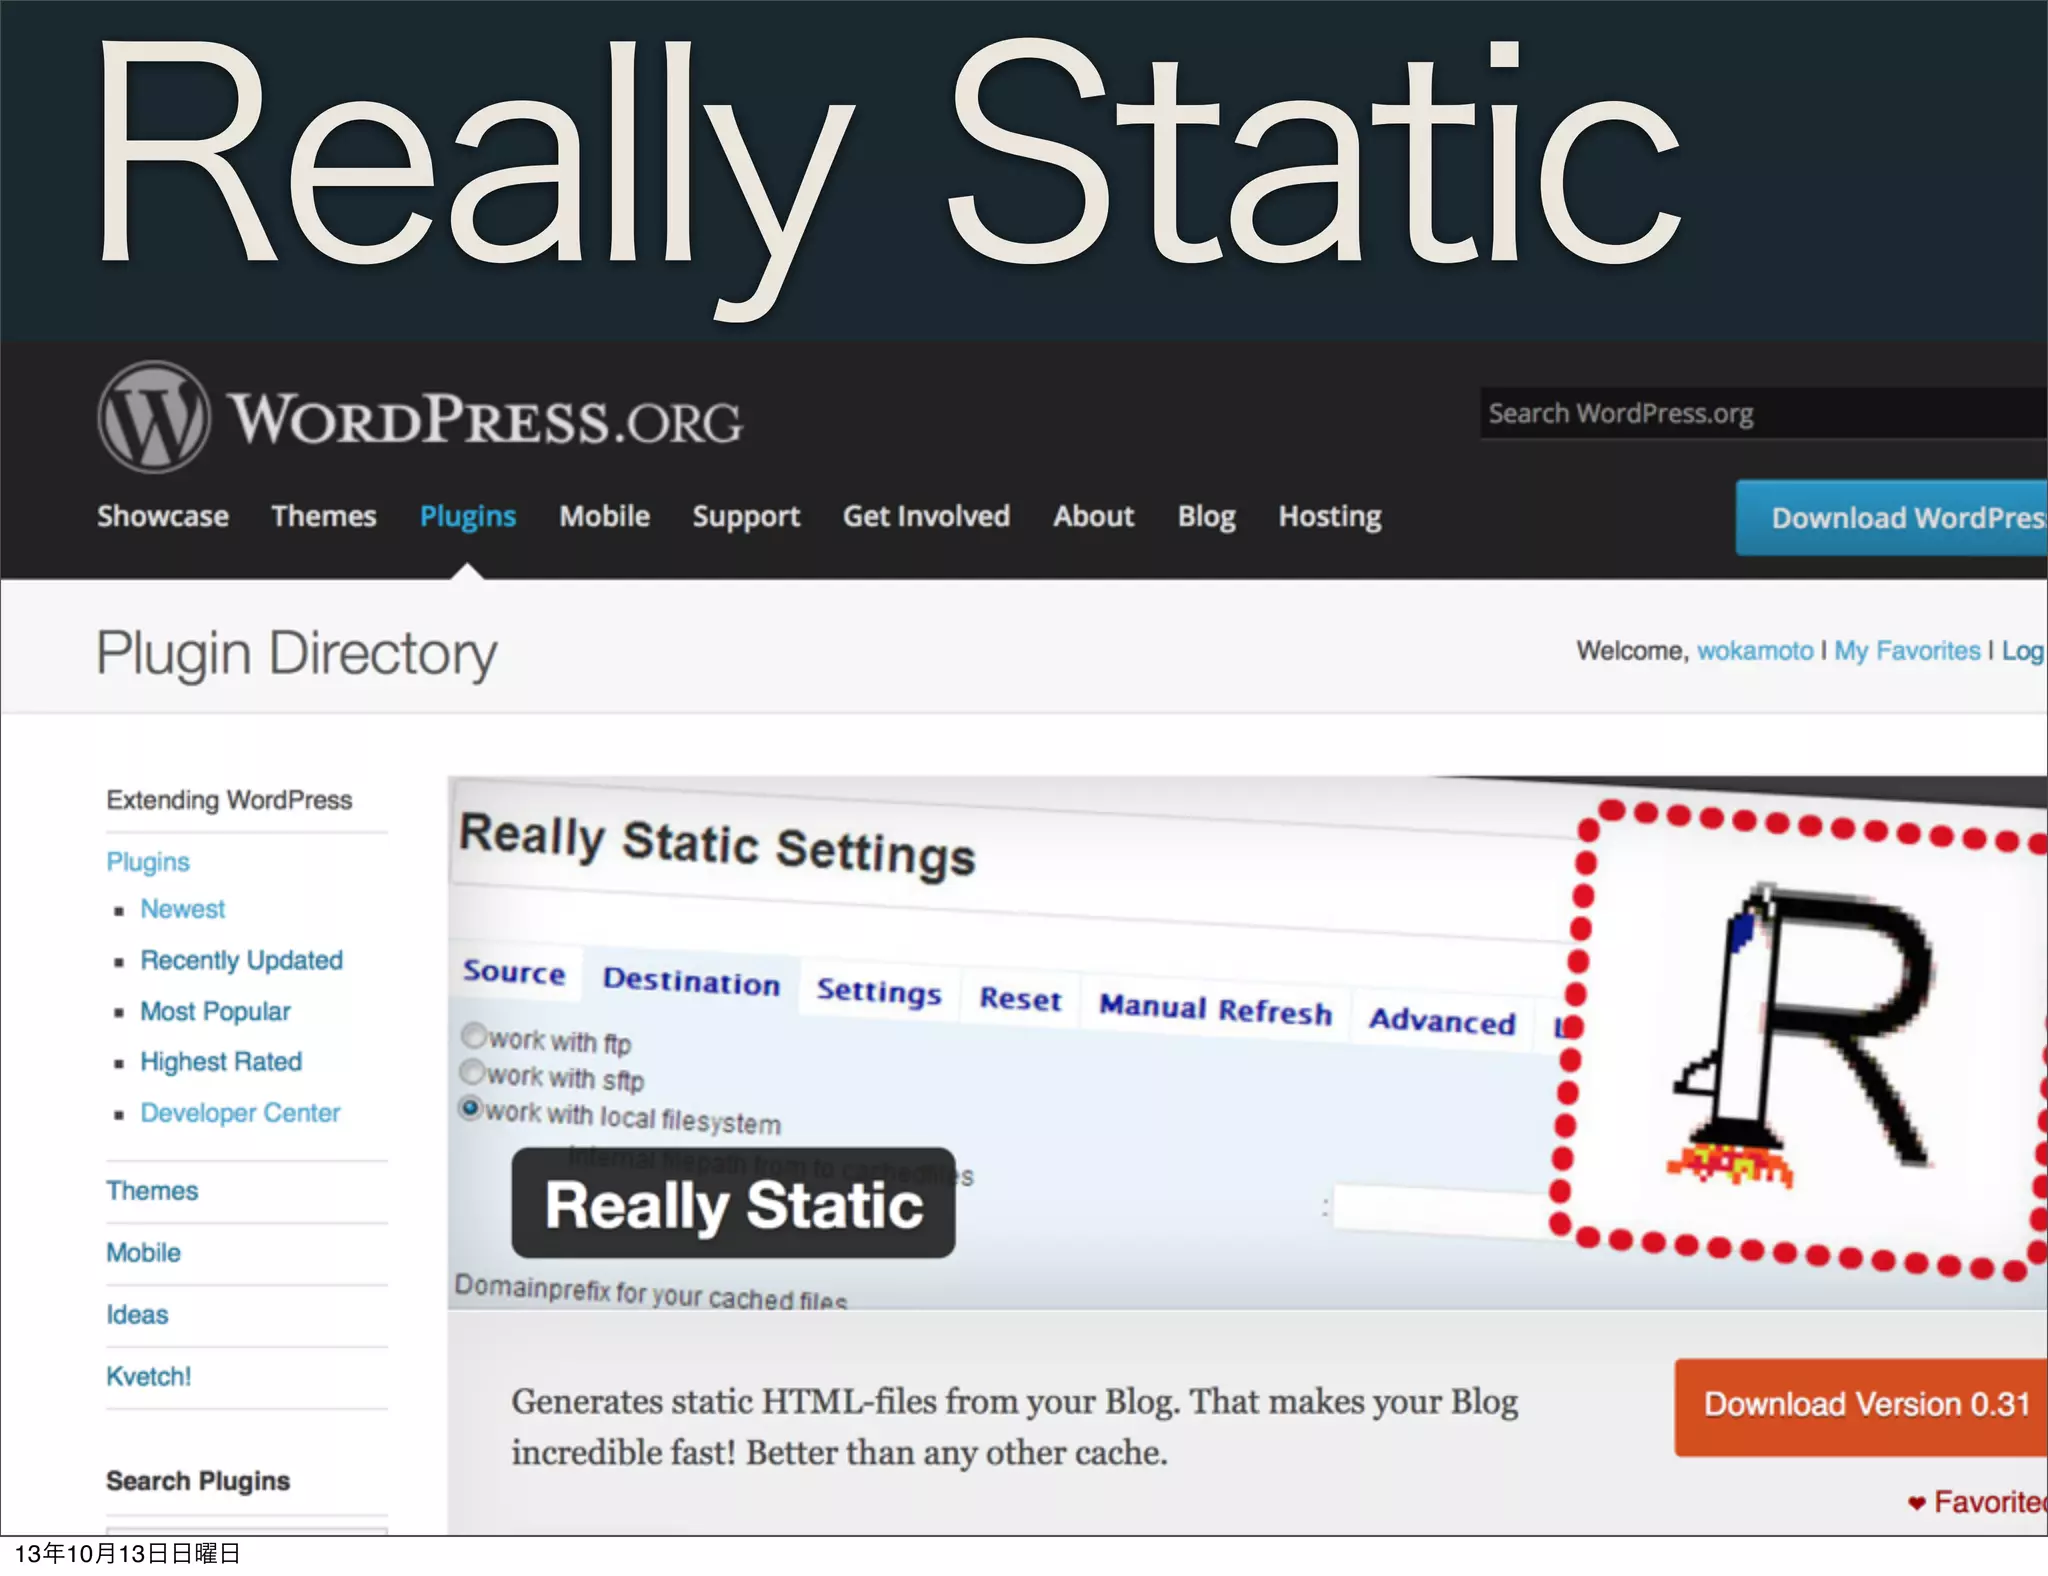2048x1576 pixels.
Task: Click the Download WordPress button
Action: (1892, 517)
